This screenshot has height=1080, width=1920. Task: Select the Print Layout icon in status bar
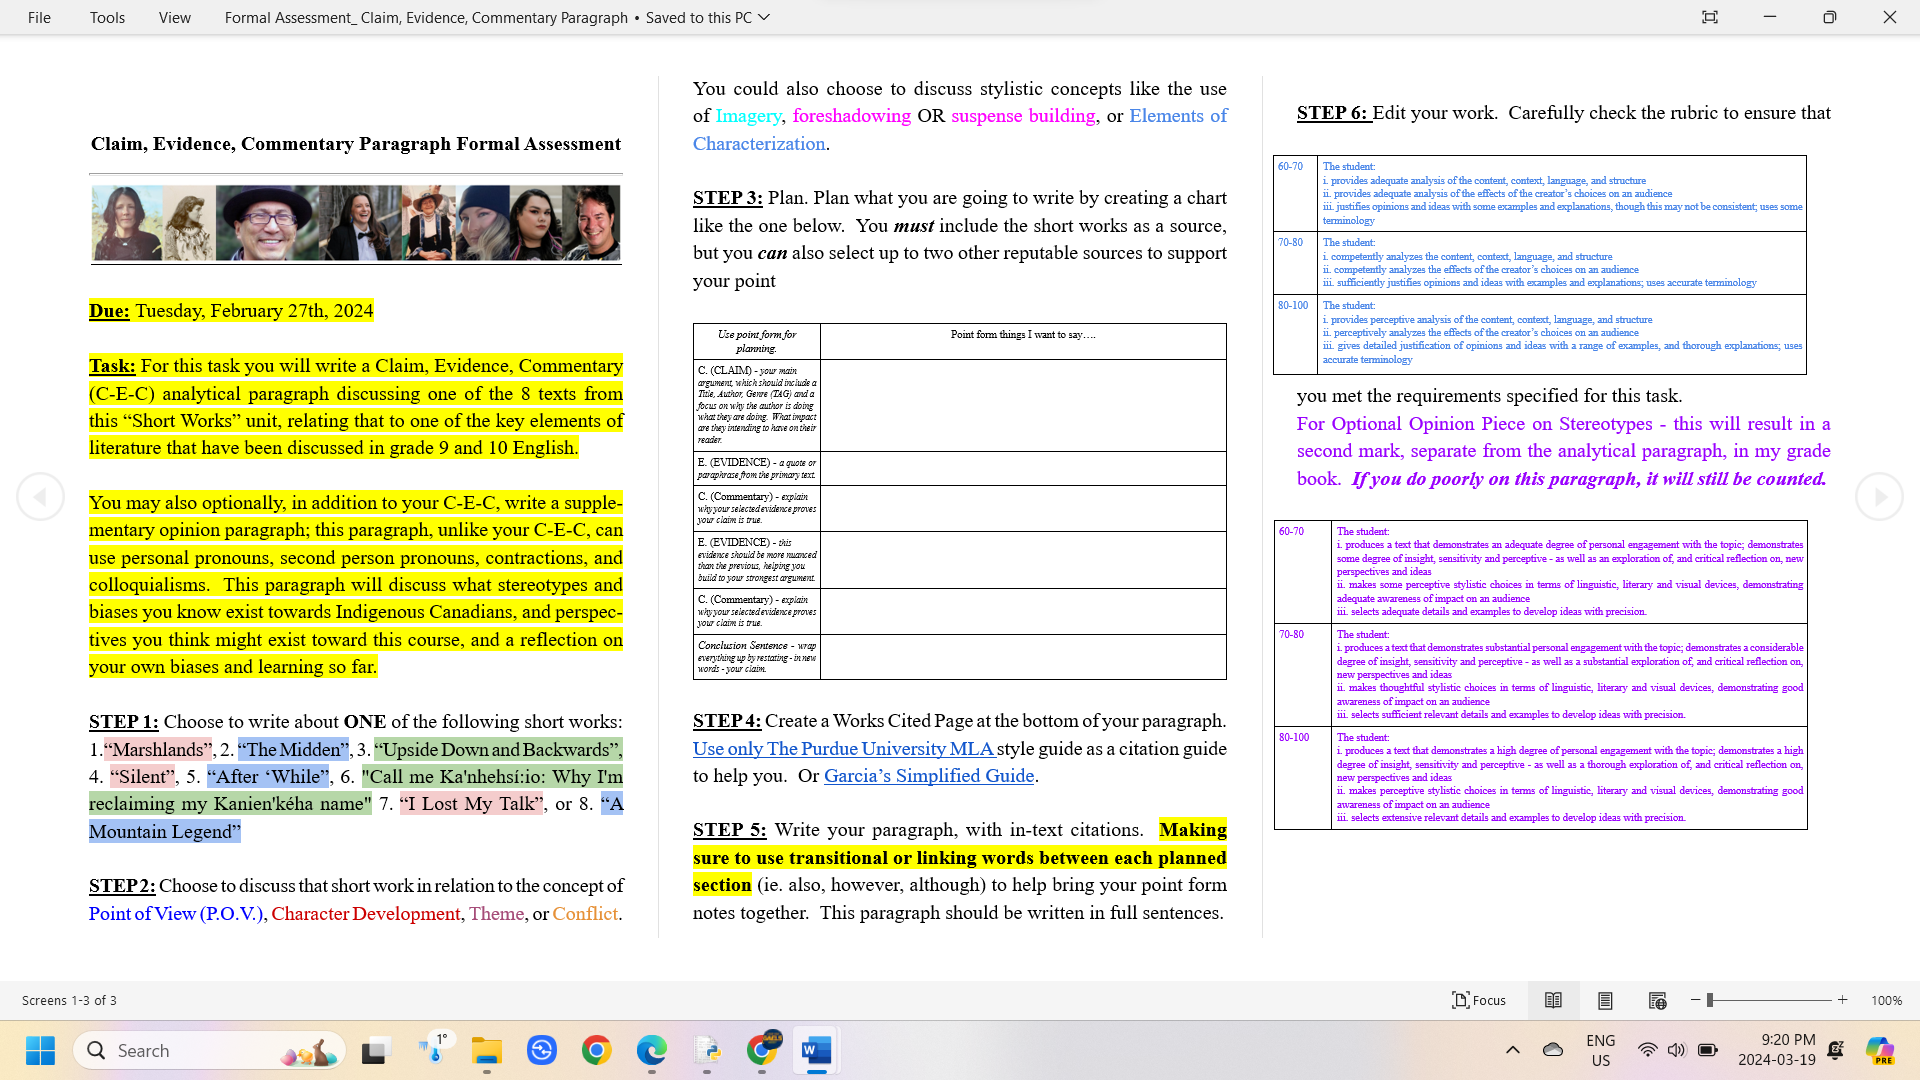(1605, 1000)
